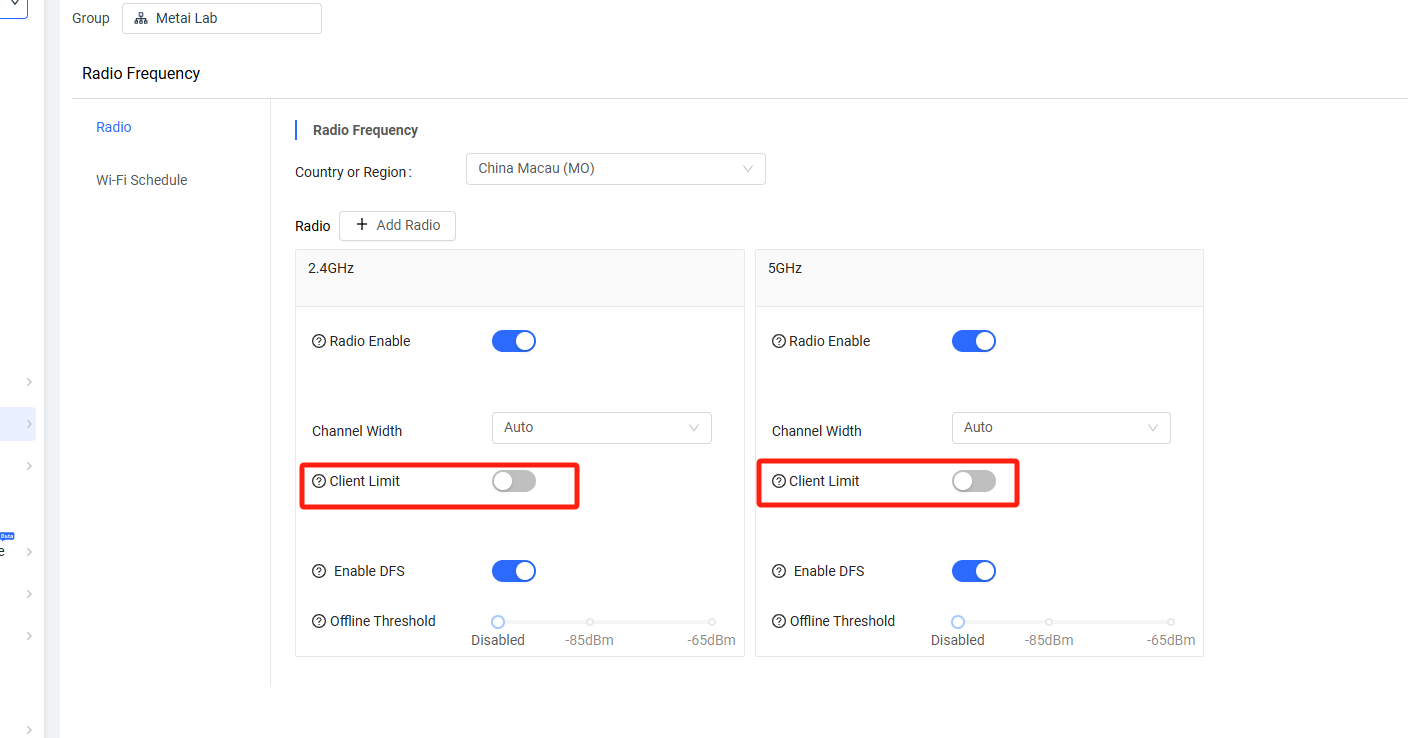The image size is (1408, 738).
Task: Click help icon beside 2.4GHz Enable DFS
Action: (319, 571)
